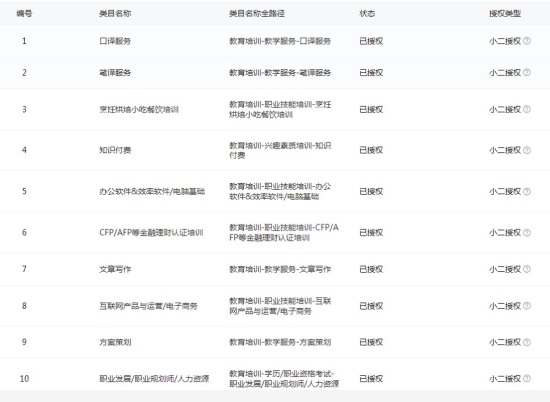Open the help icon for 方案策划
Viewport: 550px width, 402px height.
(x=527, y=342)
